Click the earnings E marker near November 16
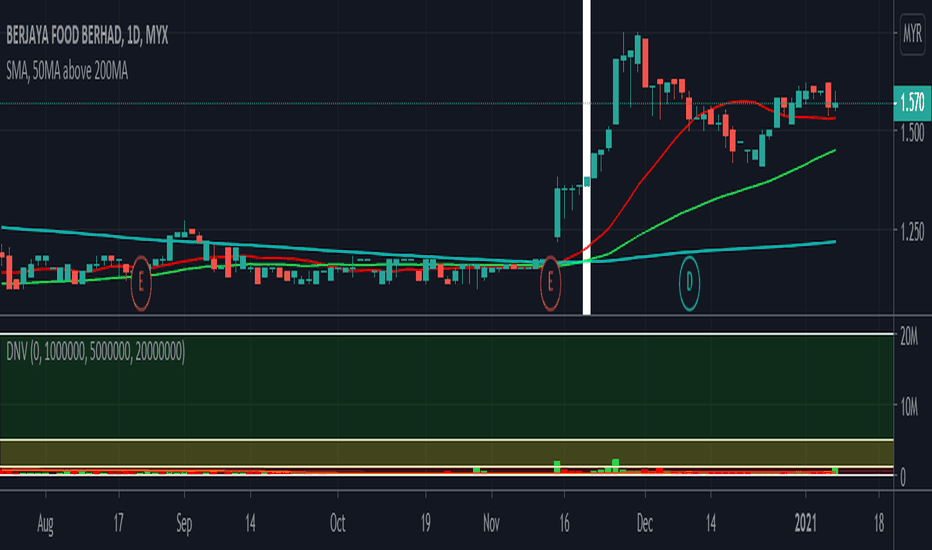This screenshot has height=550, width=932. [550, 283]
